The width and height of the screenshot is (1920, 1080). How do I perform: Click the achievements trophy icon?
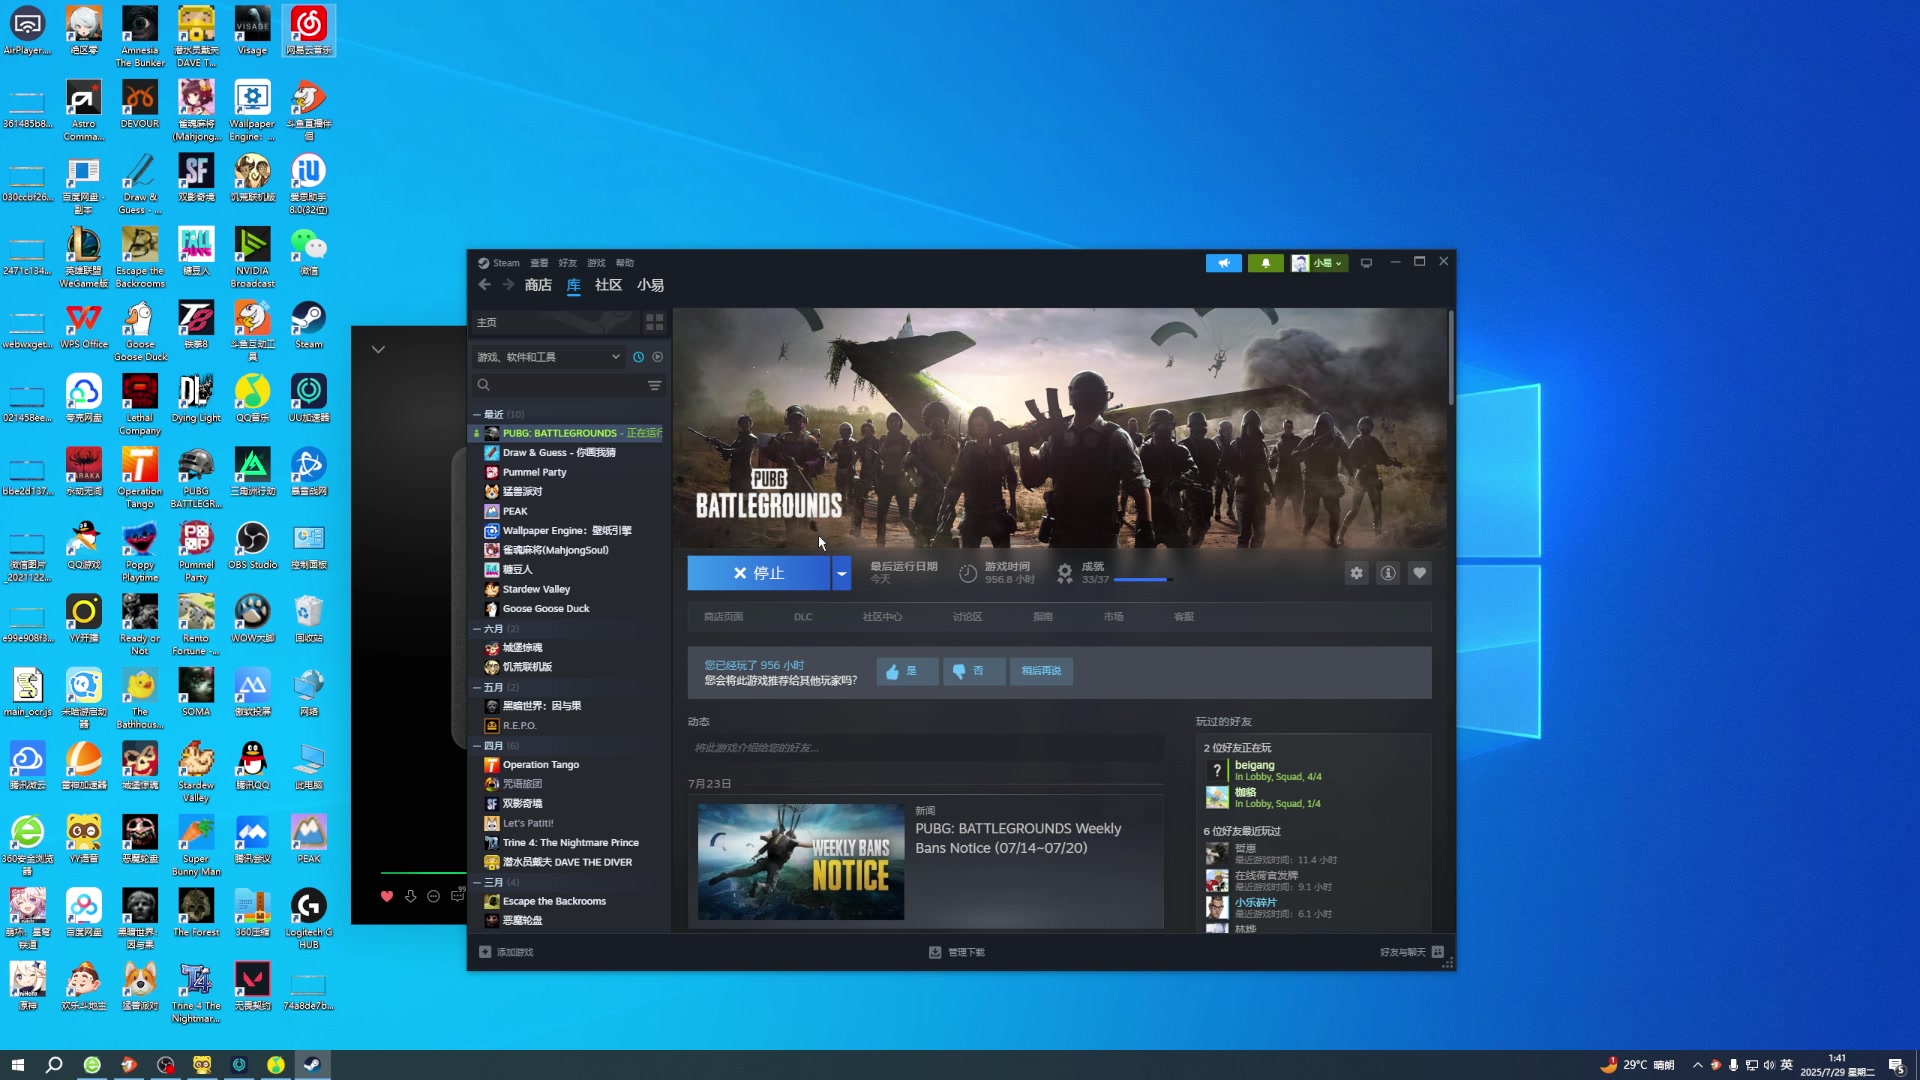[1065, 573]
